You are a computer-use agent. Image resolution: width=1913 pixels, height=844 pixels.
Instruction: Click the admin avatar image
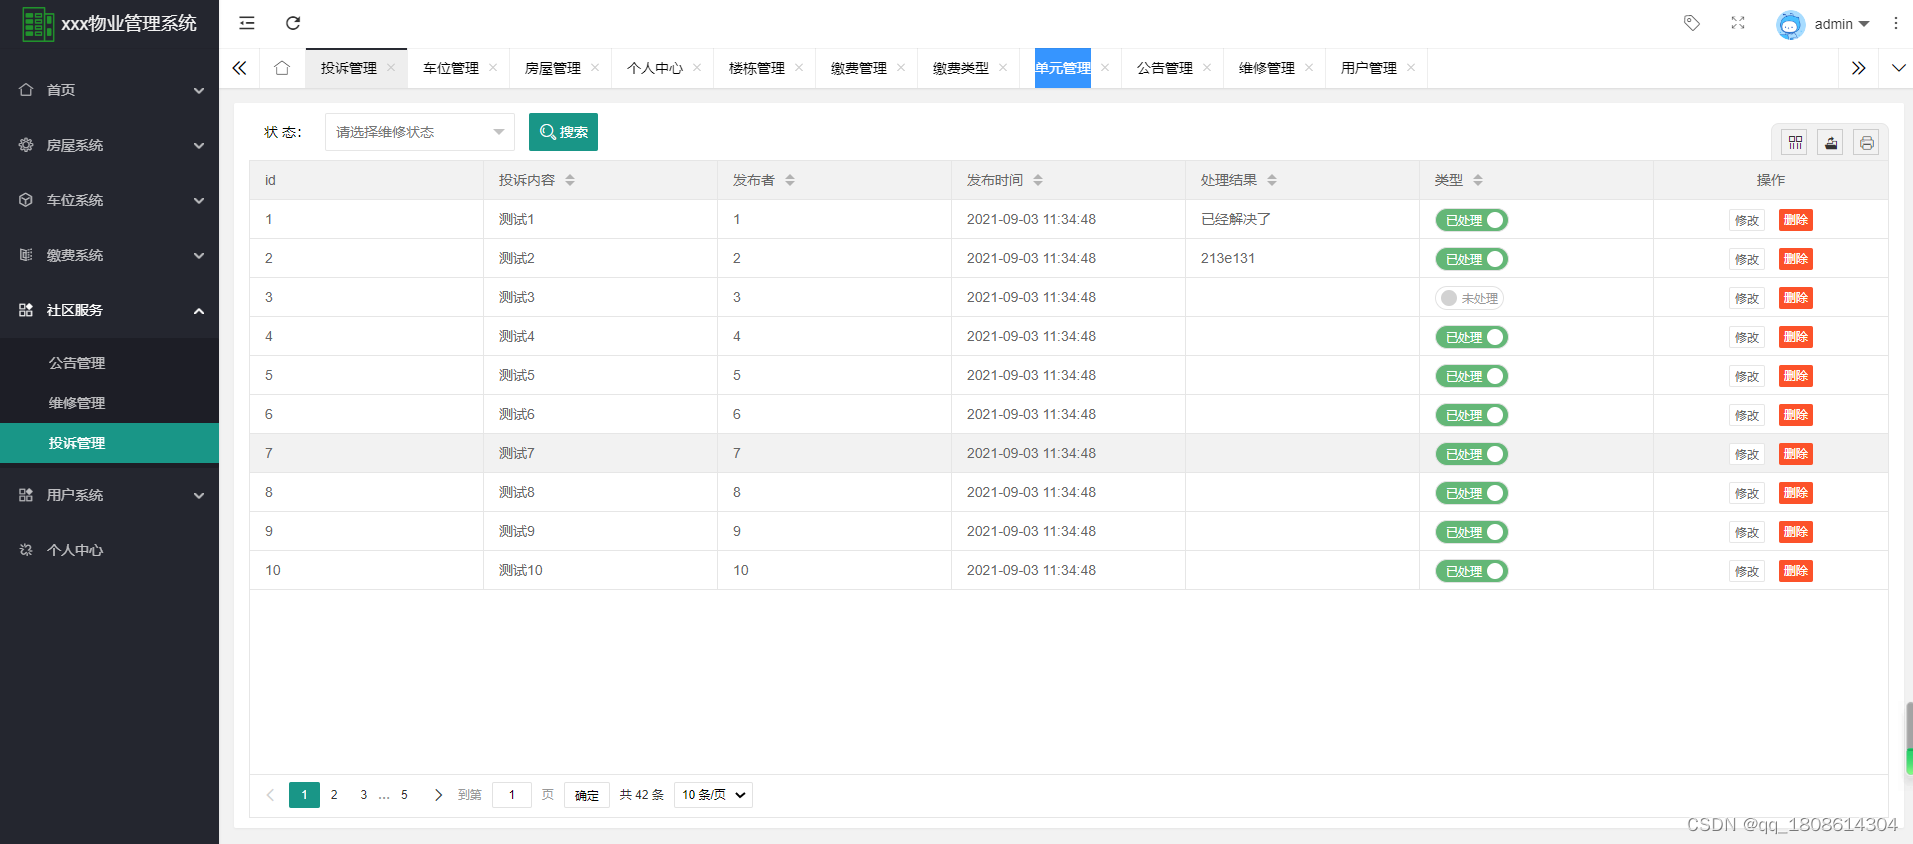[x=1790, y=24]
